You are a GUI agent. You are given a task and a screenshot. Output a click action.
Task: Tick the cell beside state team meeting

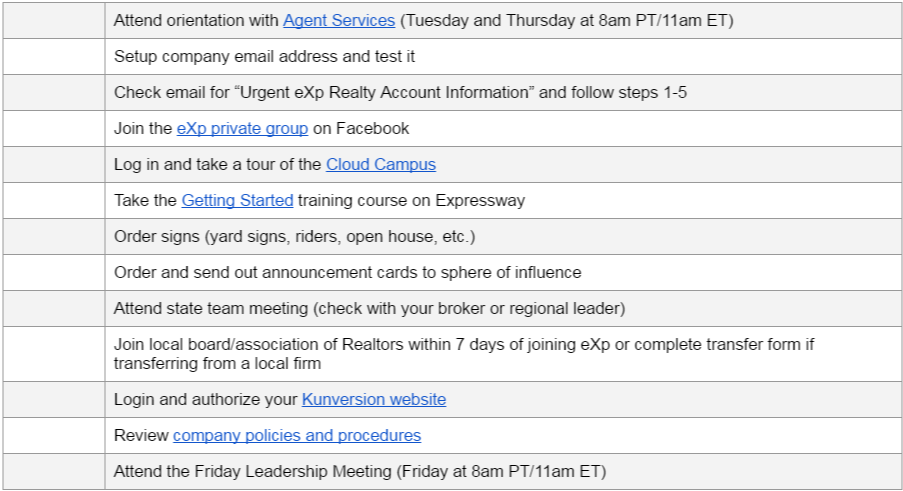click(53, 308)
